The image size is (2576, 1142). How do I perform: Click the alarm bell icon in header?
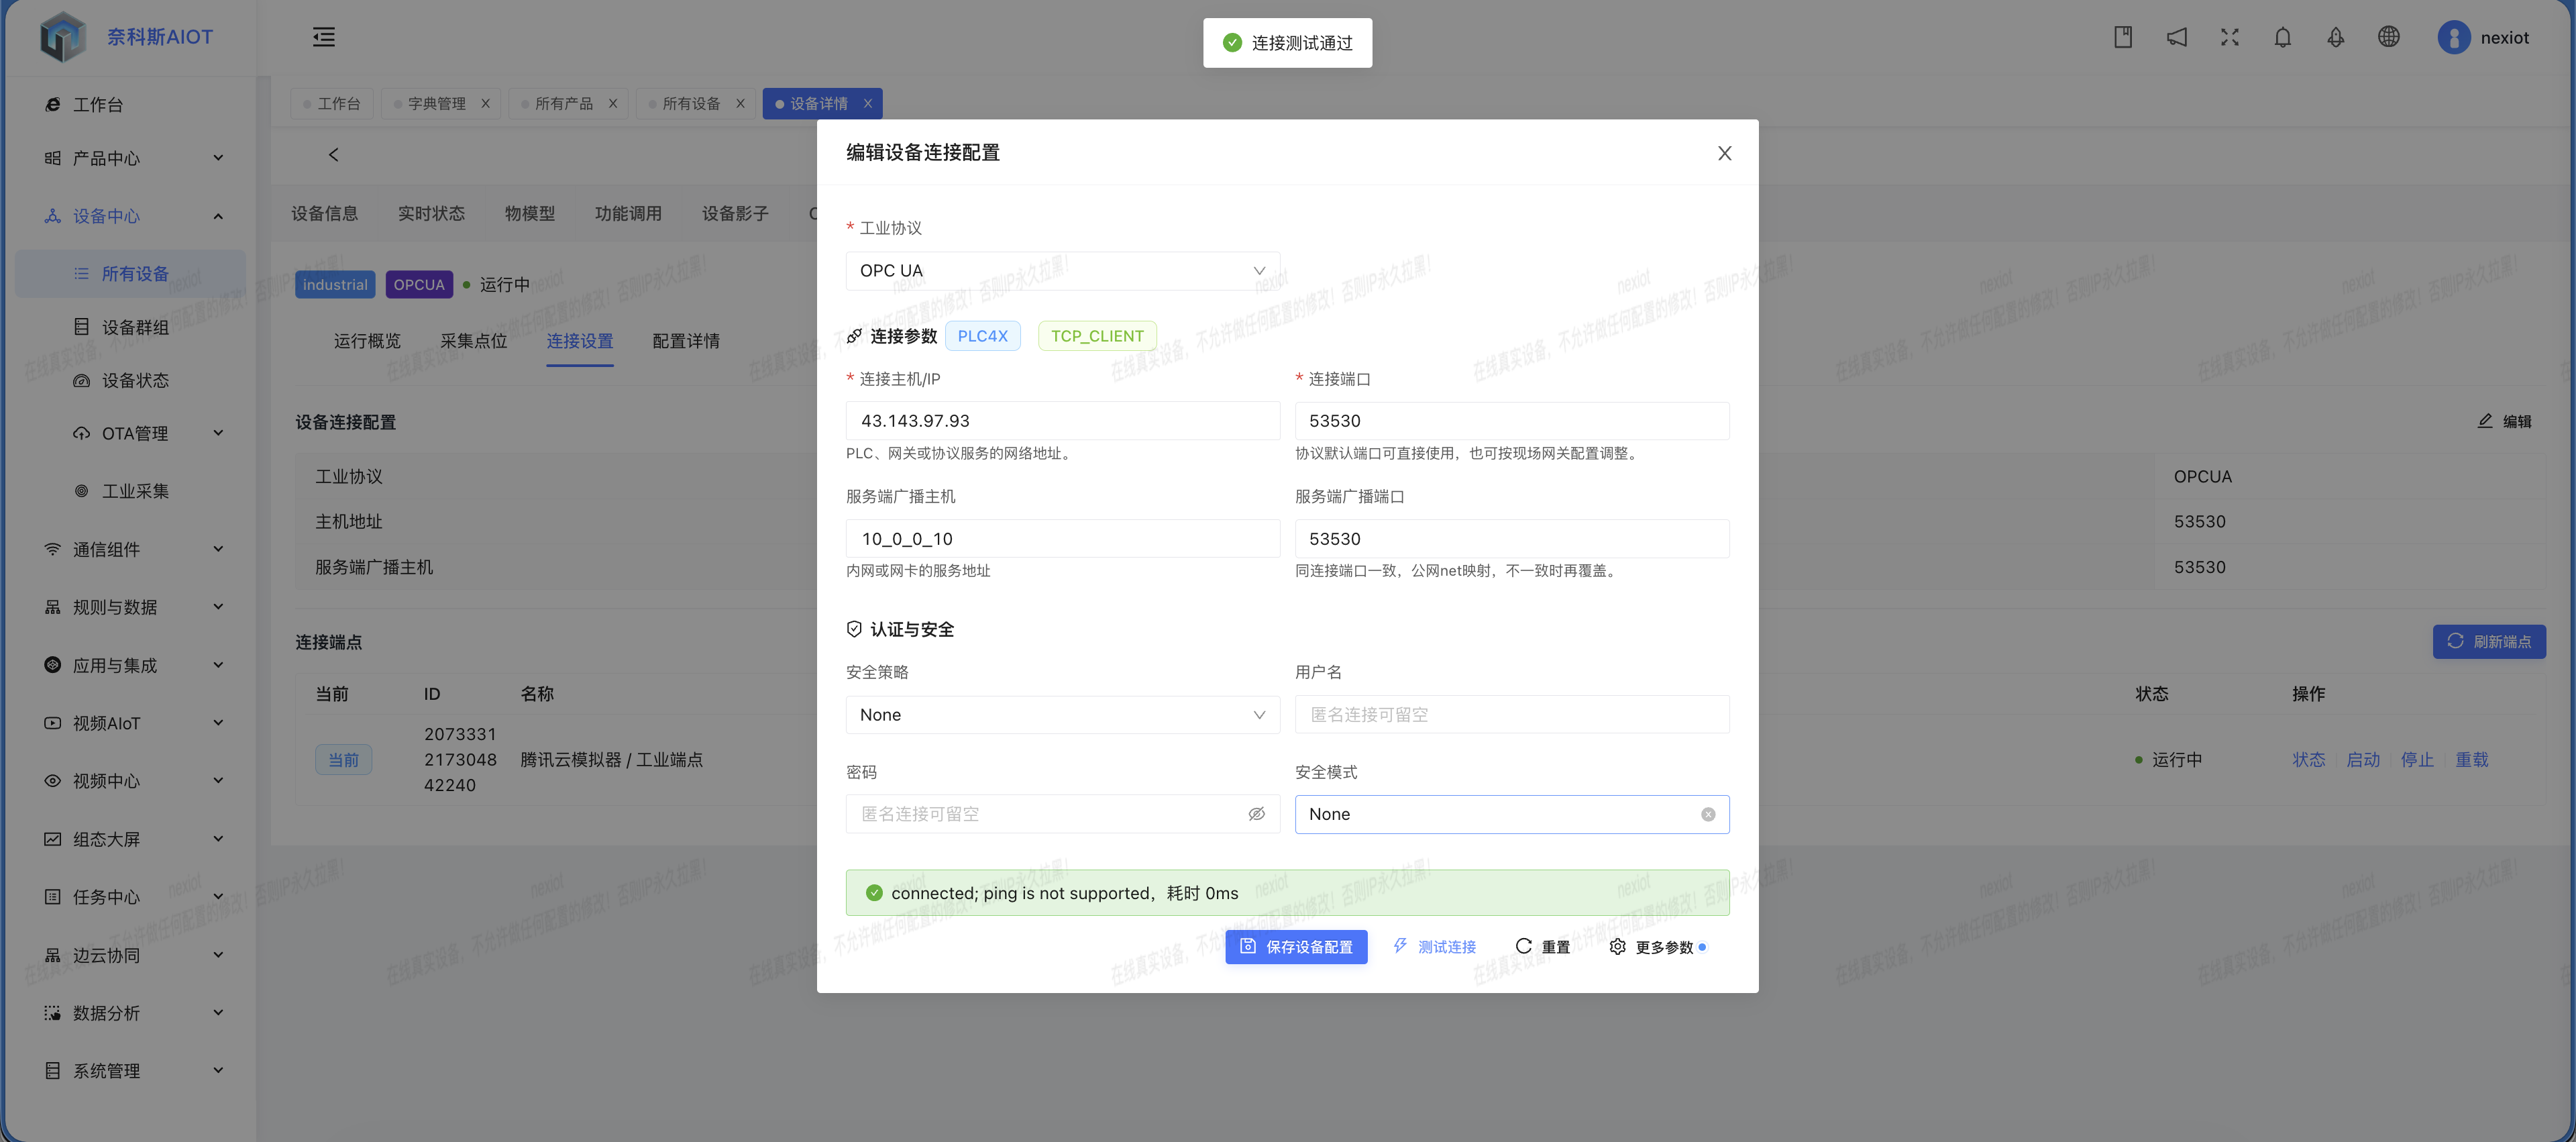[x=2335, y=37]
